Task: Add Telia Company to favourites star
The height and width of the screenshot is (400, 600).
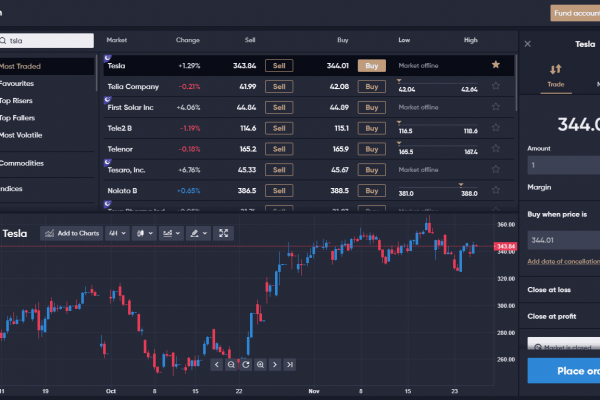Action: pos(496,86)
